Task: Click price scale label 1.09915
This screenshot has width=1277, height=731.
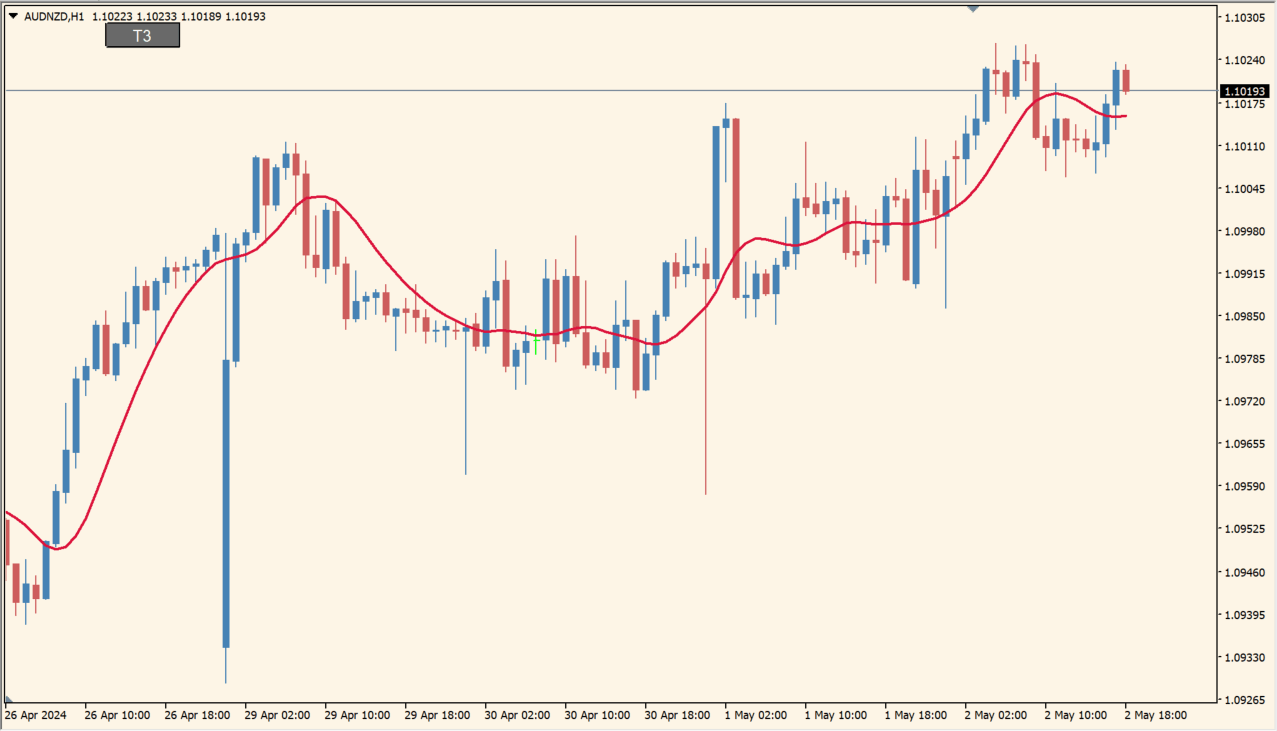Action: pos(1245,274)
